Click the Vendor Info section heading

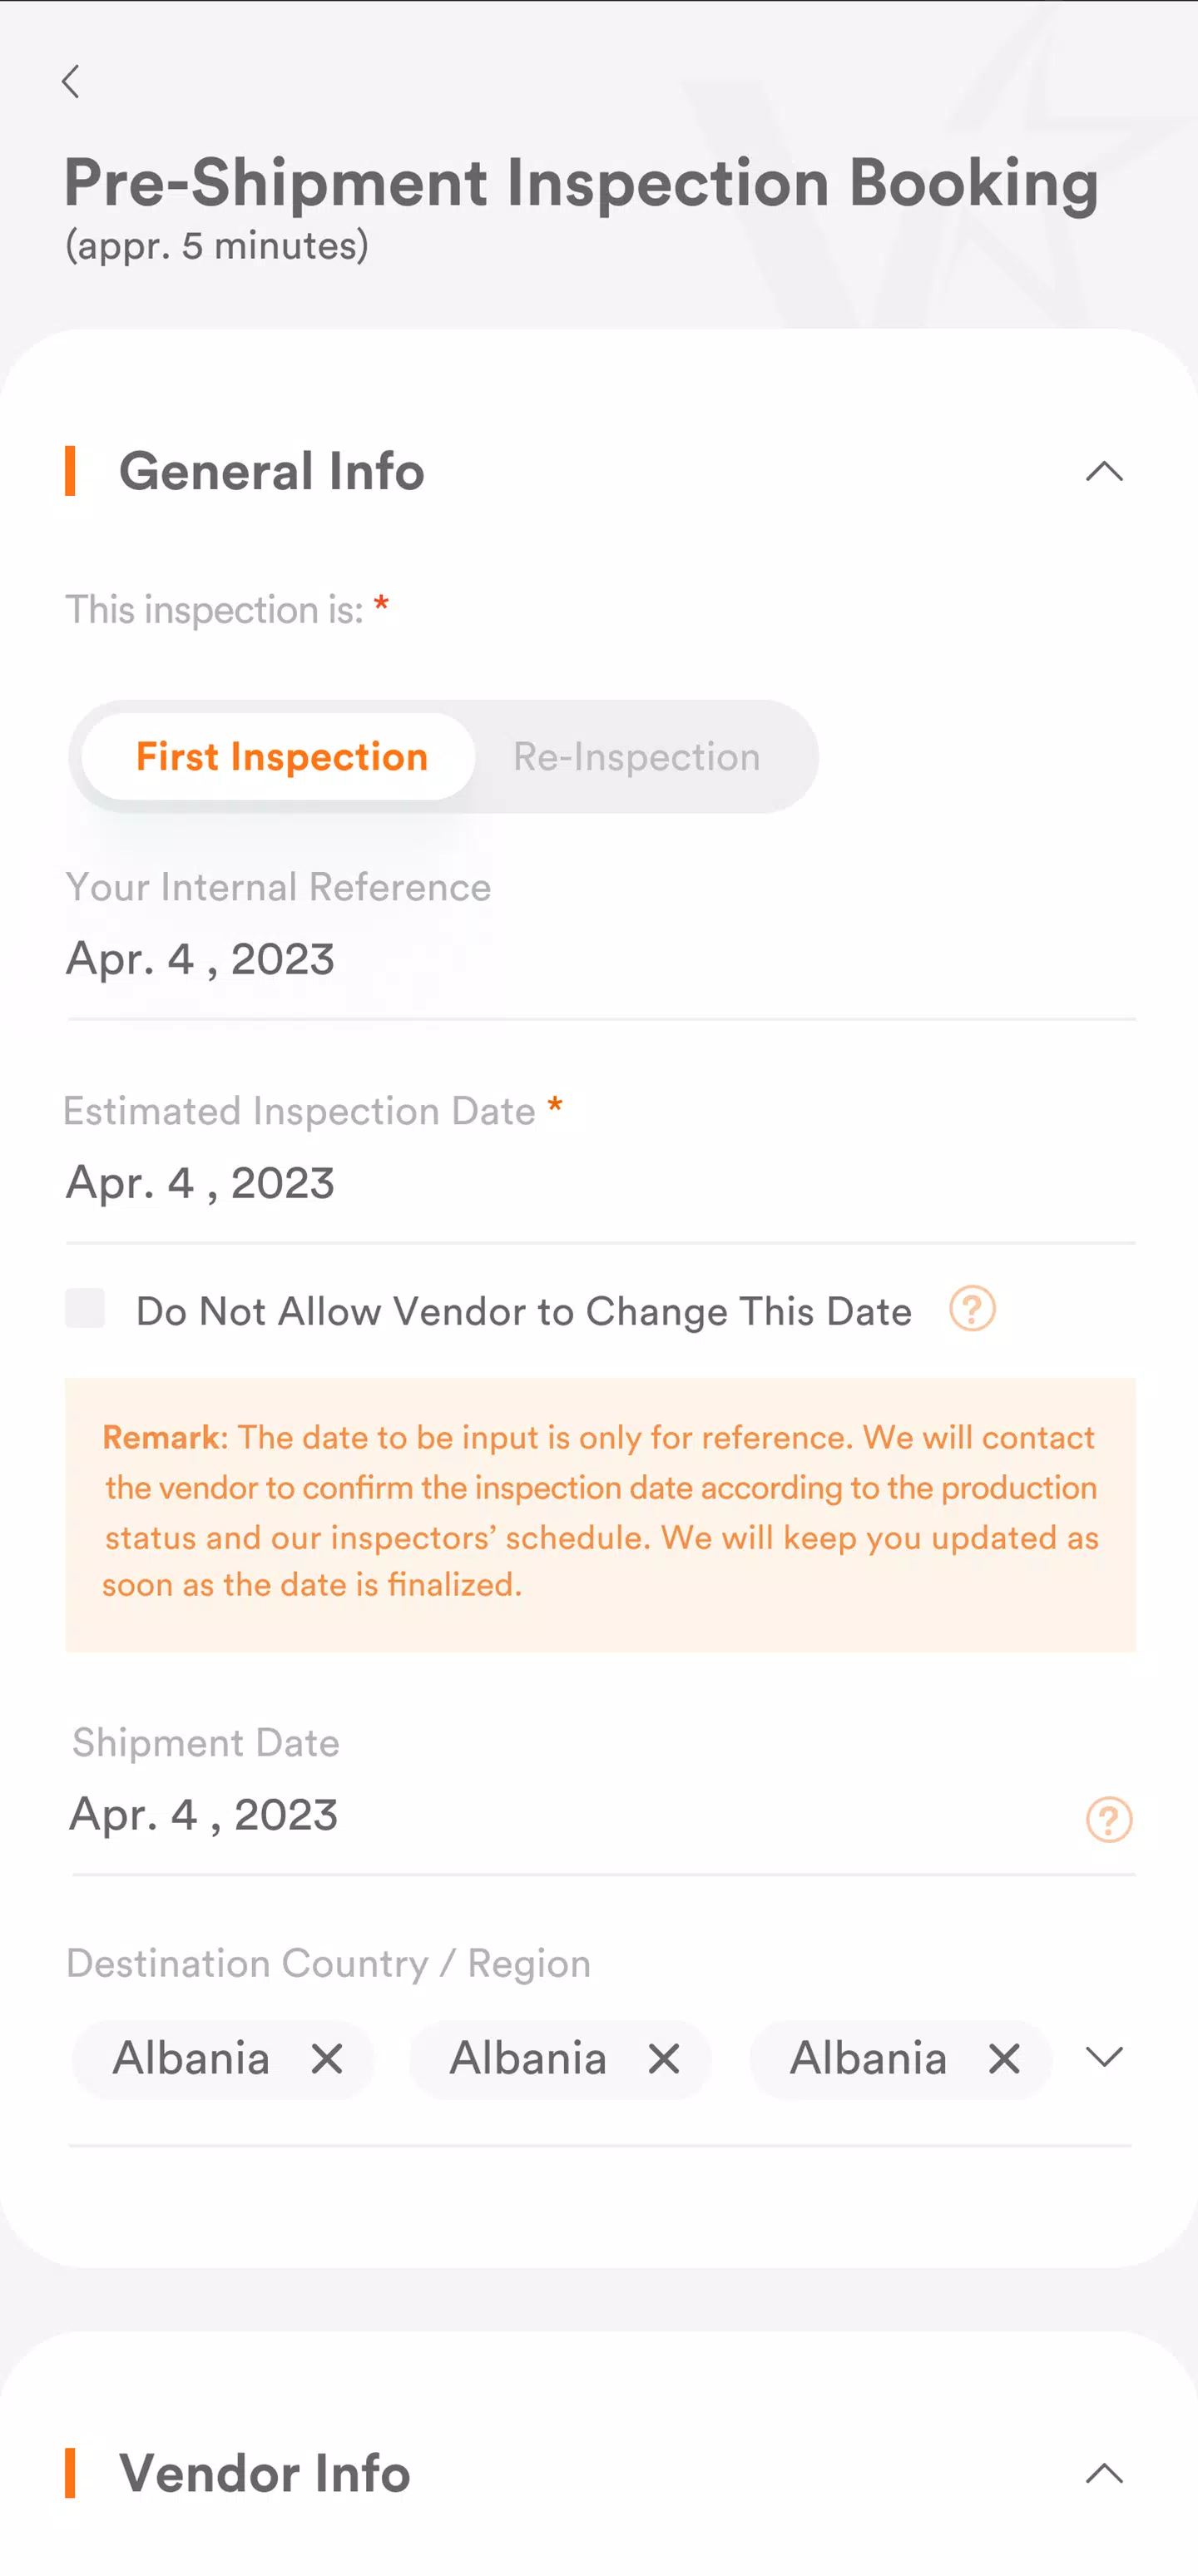(x=265, y=2473)
